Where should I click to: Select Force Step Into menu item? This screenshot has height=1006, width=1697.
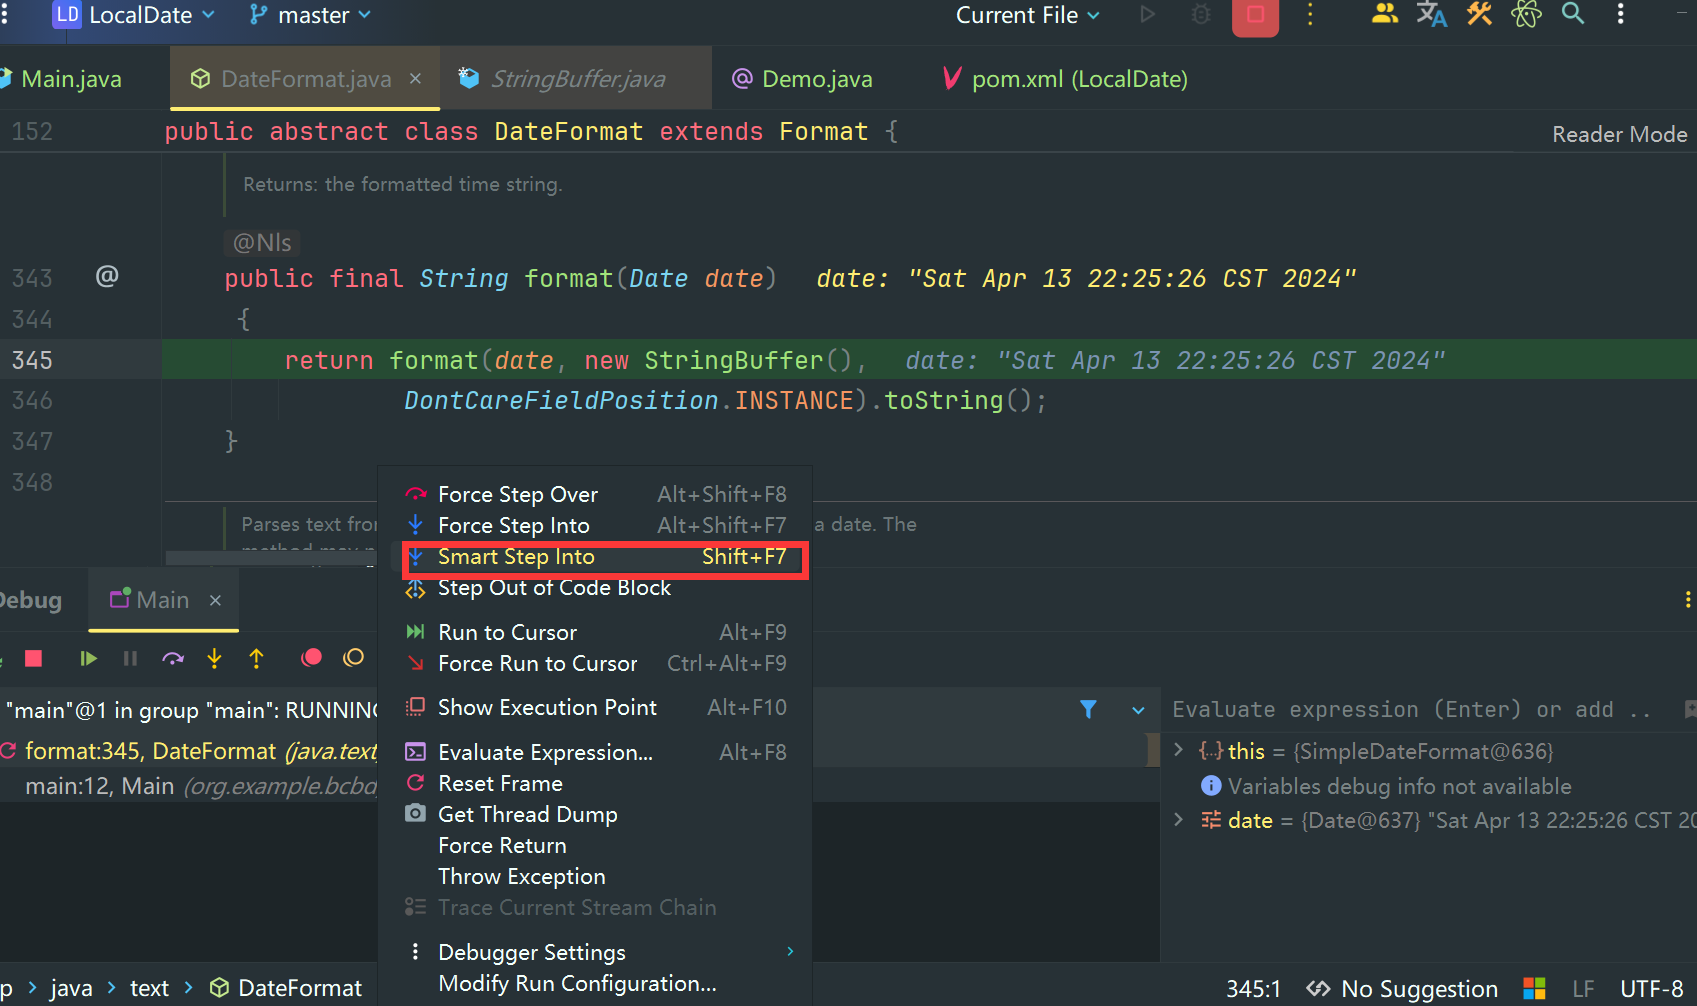click(x=596, y=525)
